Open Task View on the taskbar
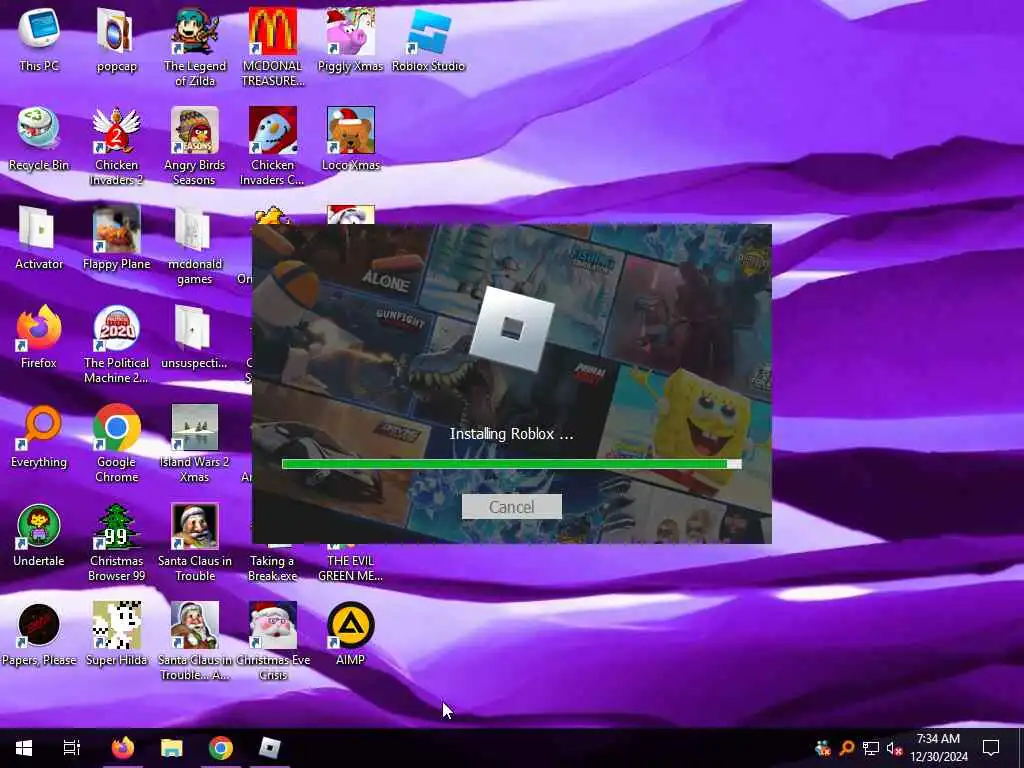The width and height of the screenshot is (1024, 768). coord(72,748)
